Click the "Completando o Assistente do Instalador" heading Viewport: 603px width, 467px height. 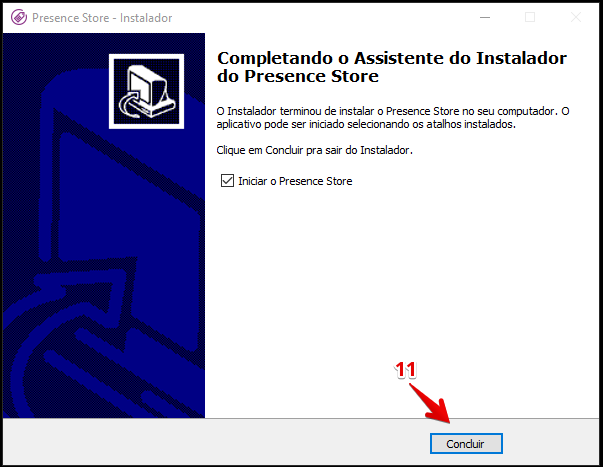[392, 58]
